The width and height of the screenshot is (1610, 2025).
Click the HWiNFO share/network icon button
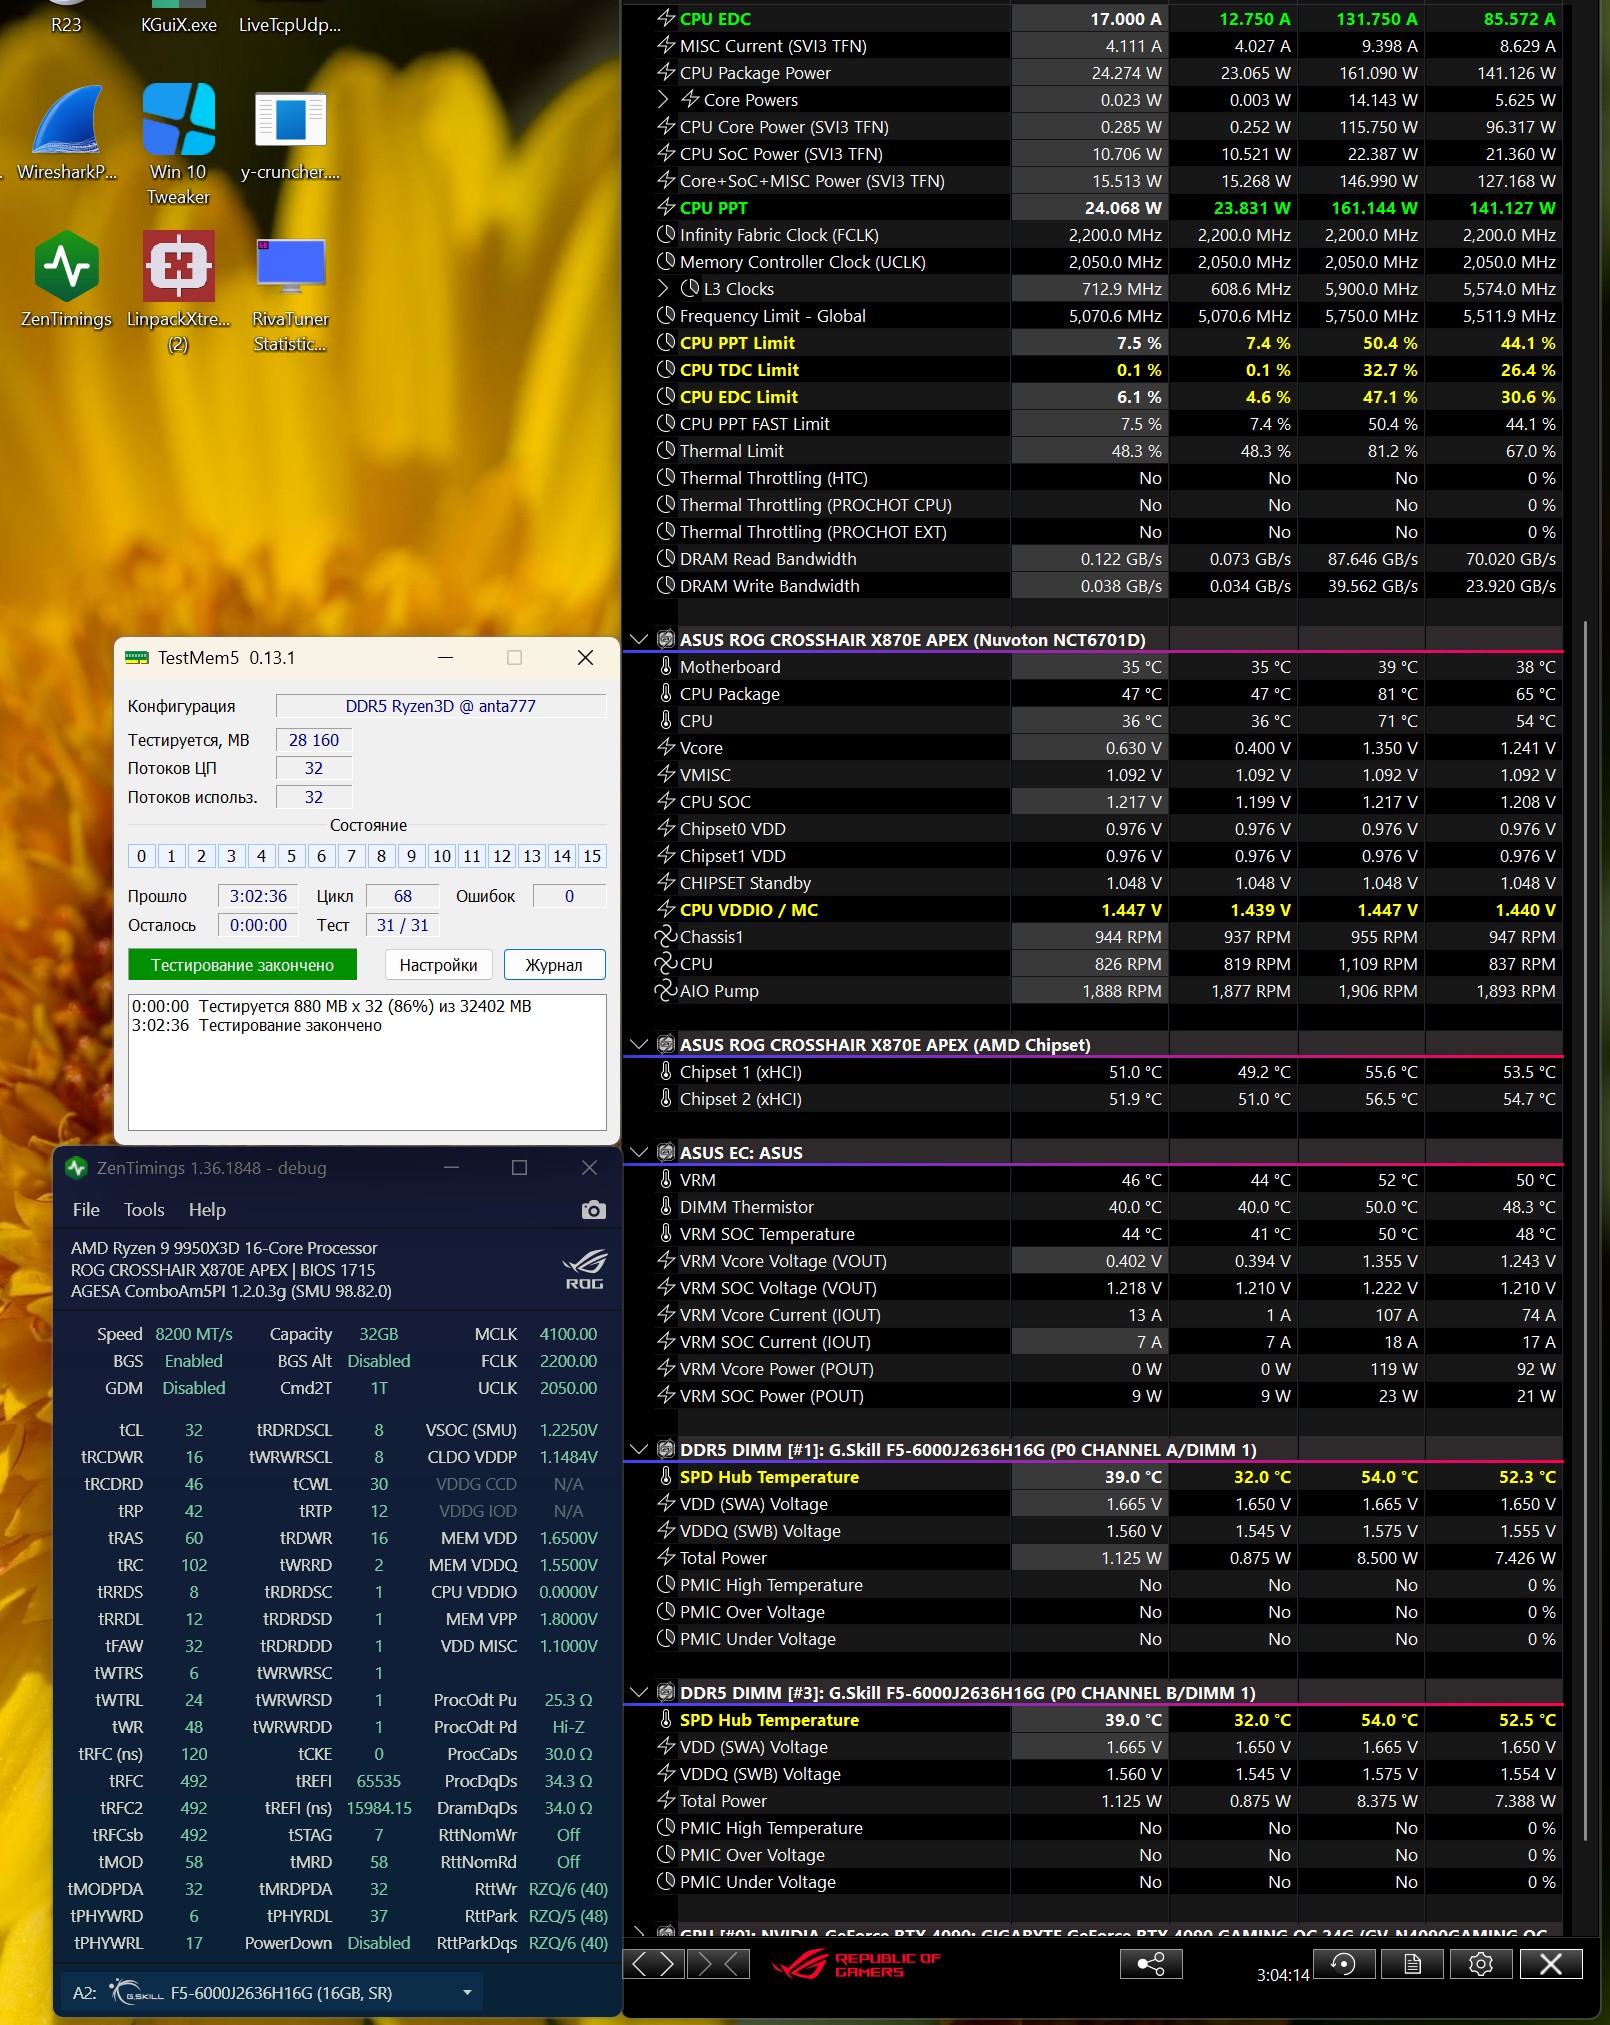(1151, 1964)
